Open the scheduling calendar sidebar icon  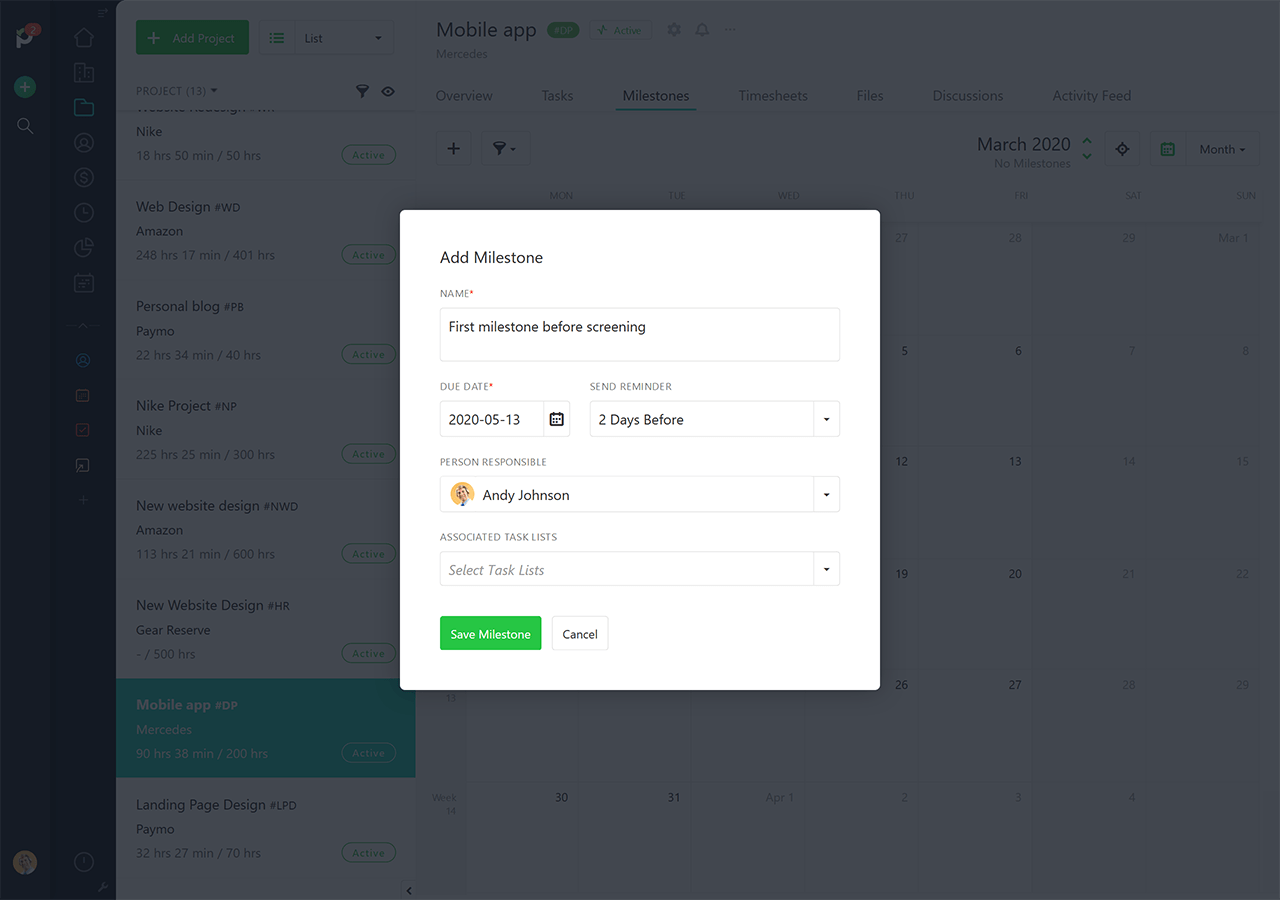[x=84, y=283]
